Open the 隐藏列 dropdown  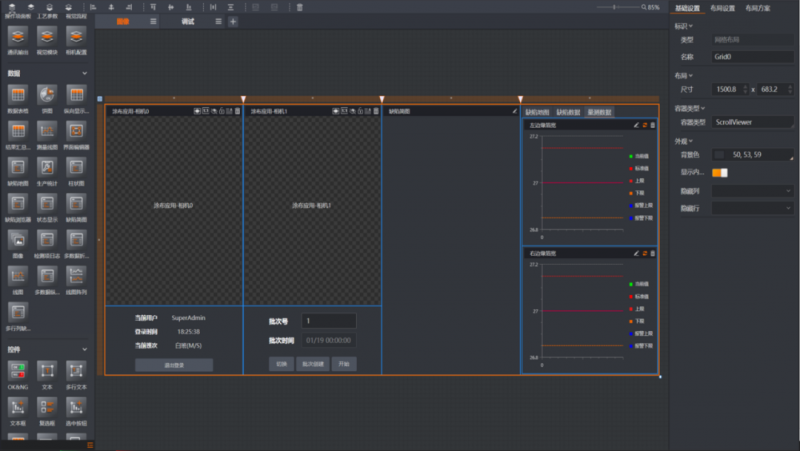click(x=753, y=190)
